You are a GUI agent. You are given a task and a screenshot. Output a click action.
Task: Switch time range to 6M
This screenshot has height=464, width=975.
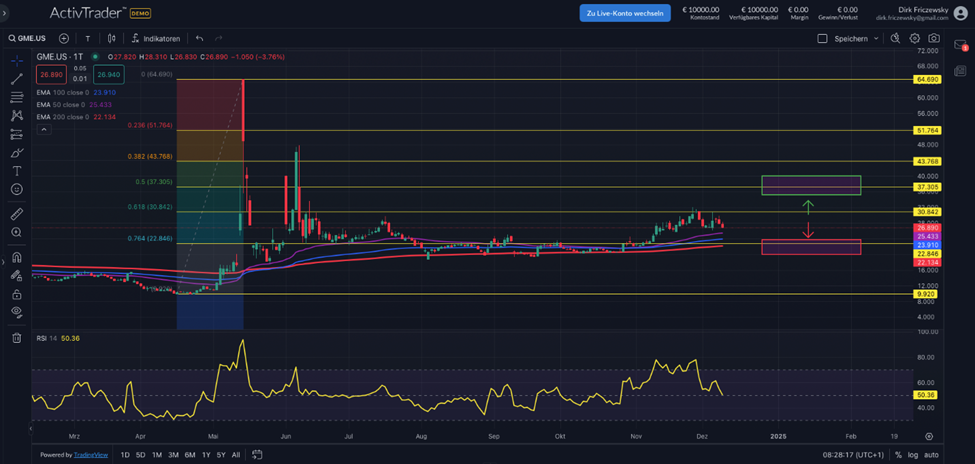[190, 455]
